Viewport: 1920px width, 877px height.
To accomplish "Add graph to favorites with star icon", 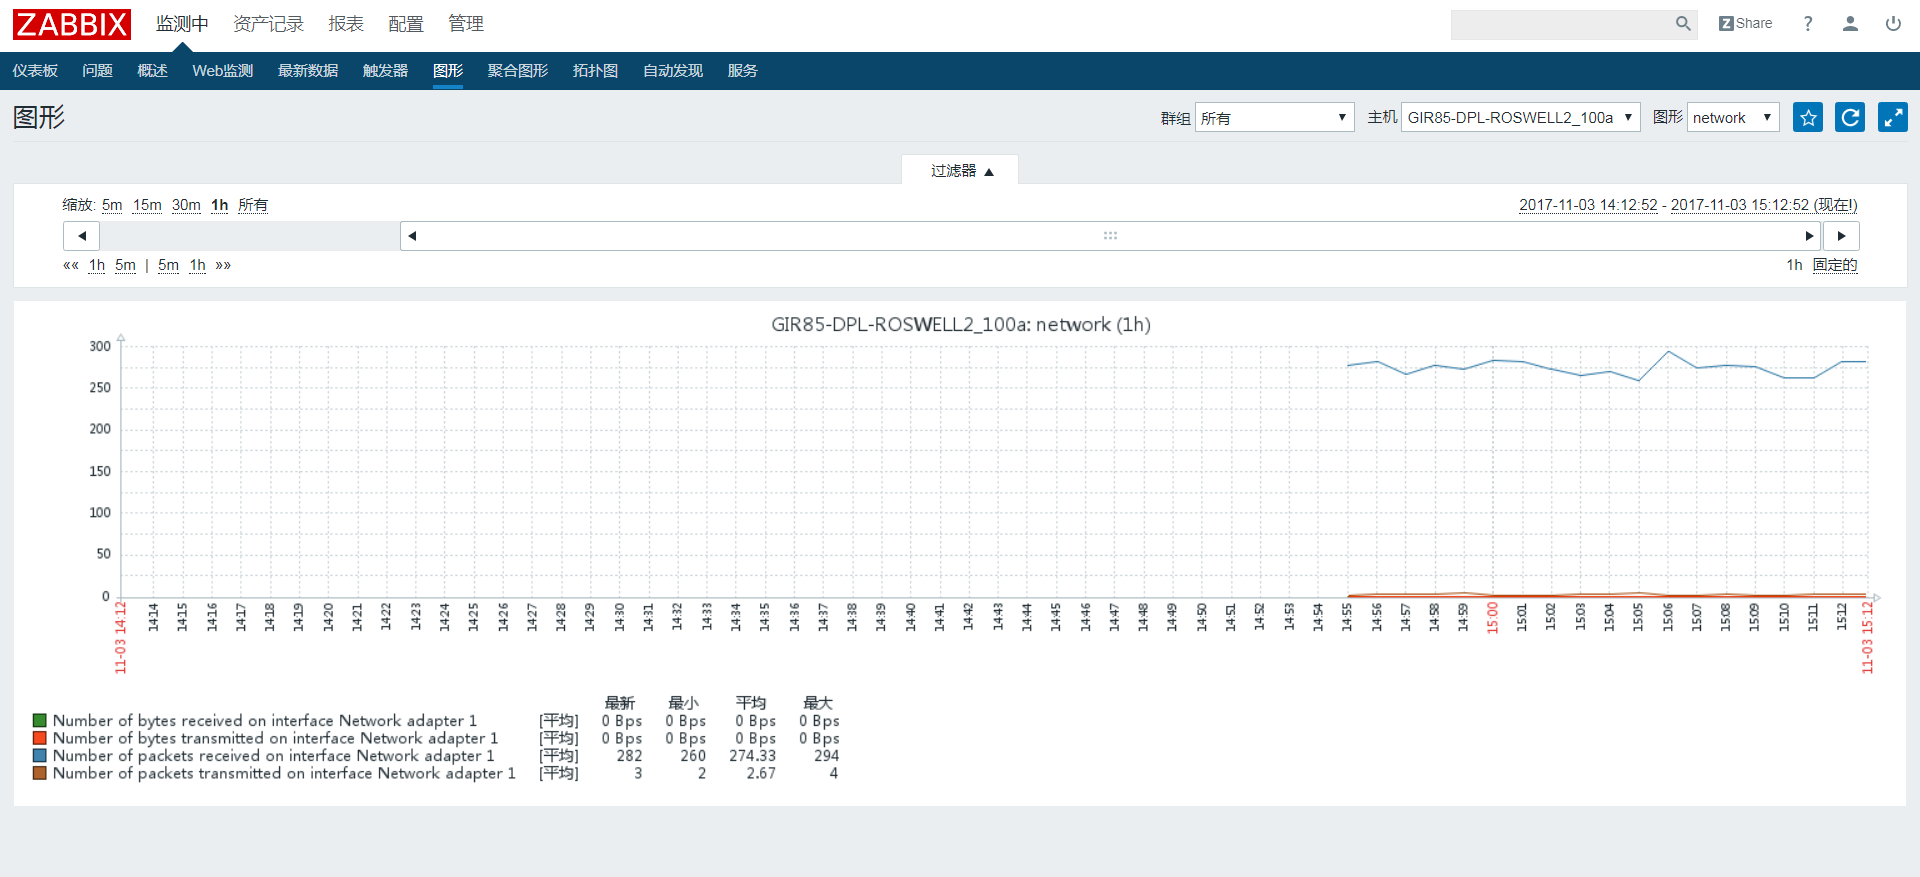I will [1807, 118].
